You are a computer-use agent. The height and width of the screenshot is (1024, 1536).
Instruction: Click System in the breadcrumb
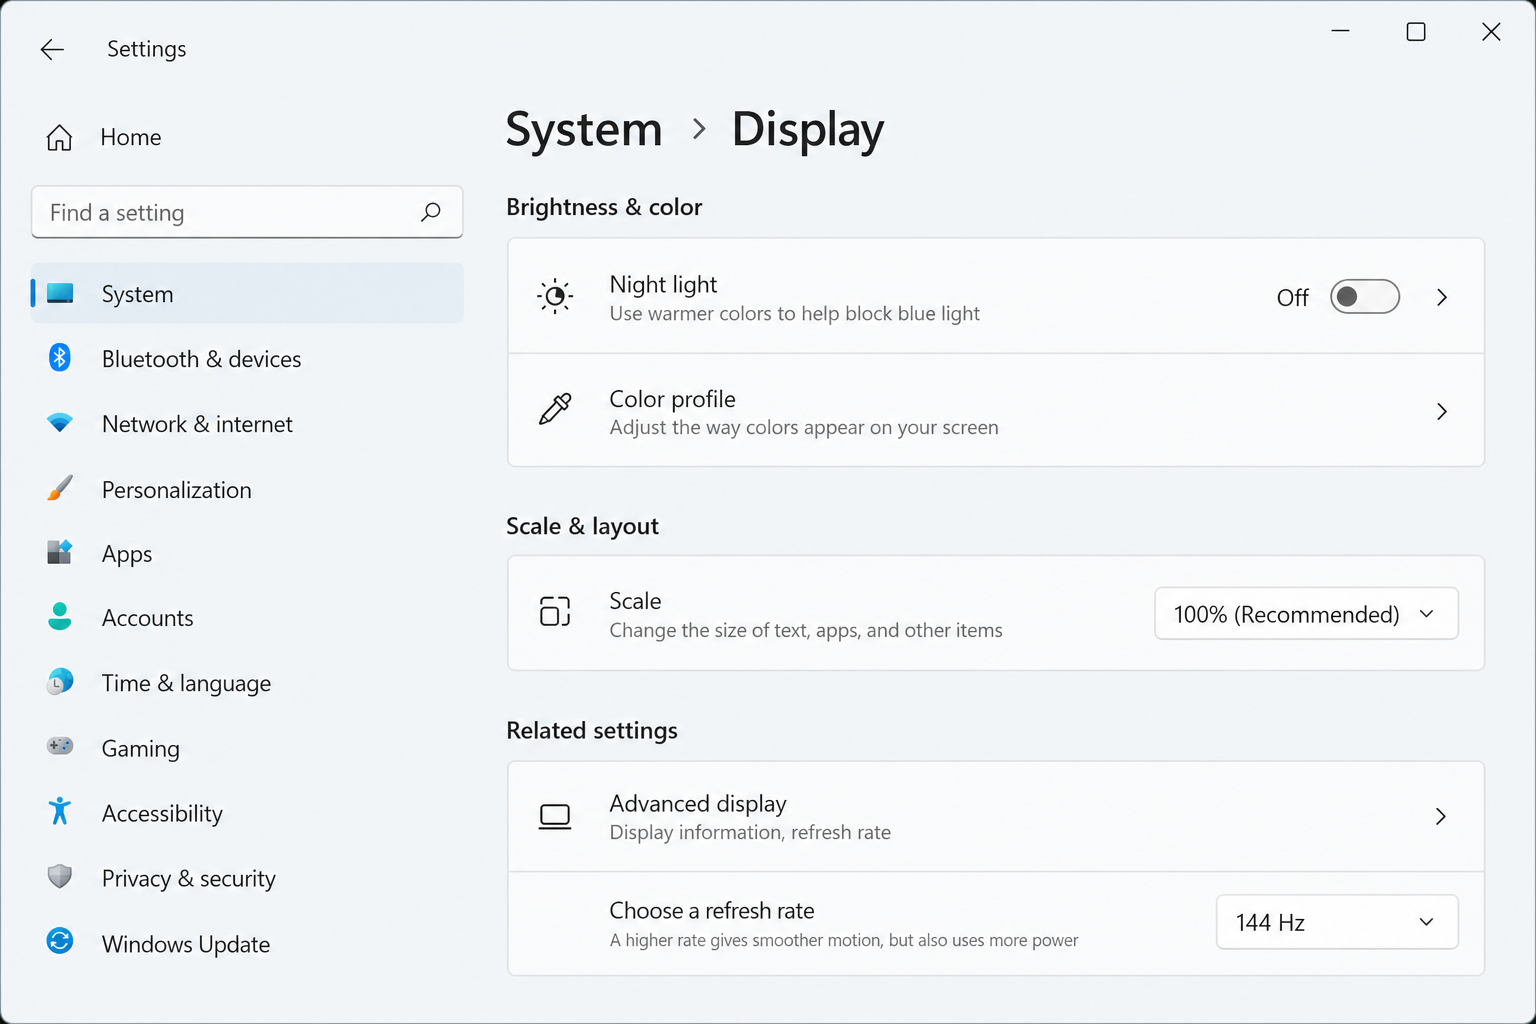coord(584,130)
